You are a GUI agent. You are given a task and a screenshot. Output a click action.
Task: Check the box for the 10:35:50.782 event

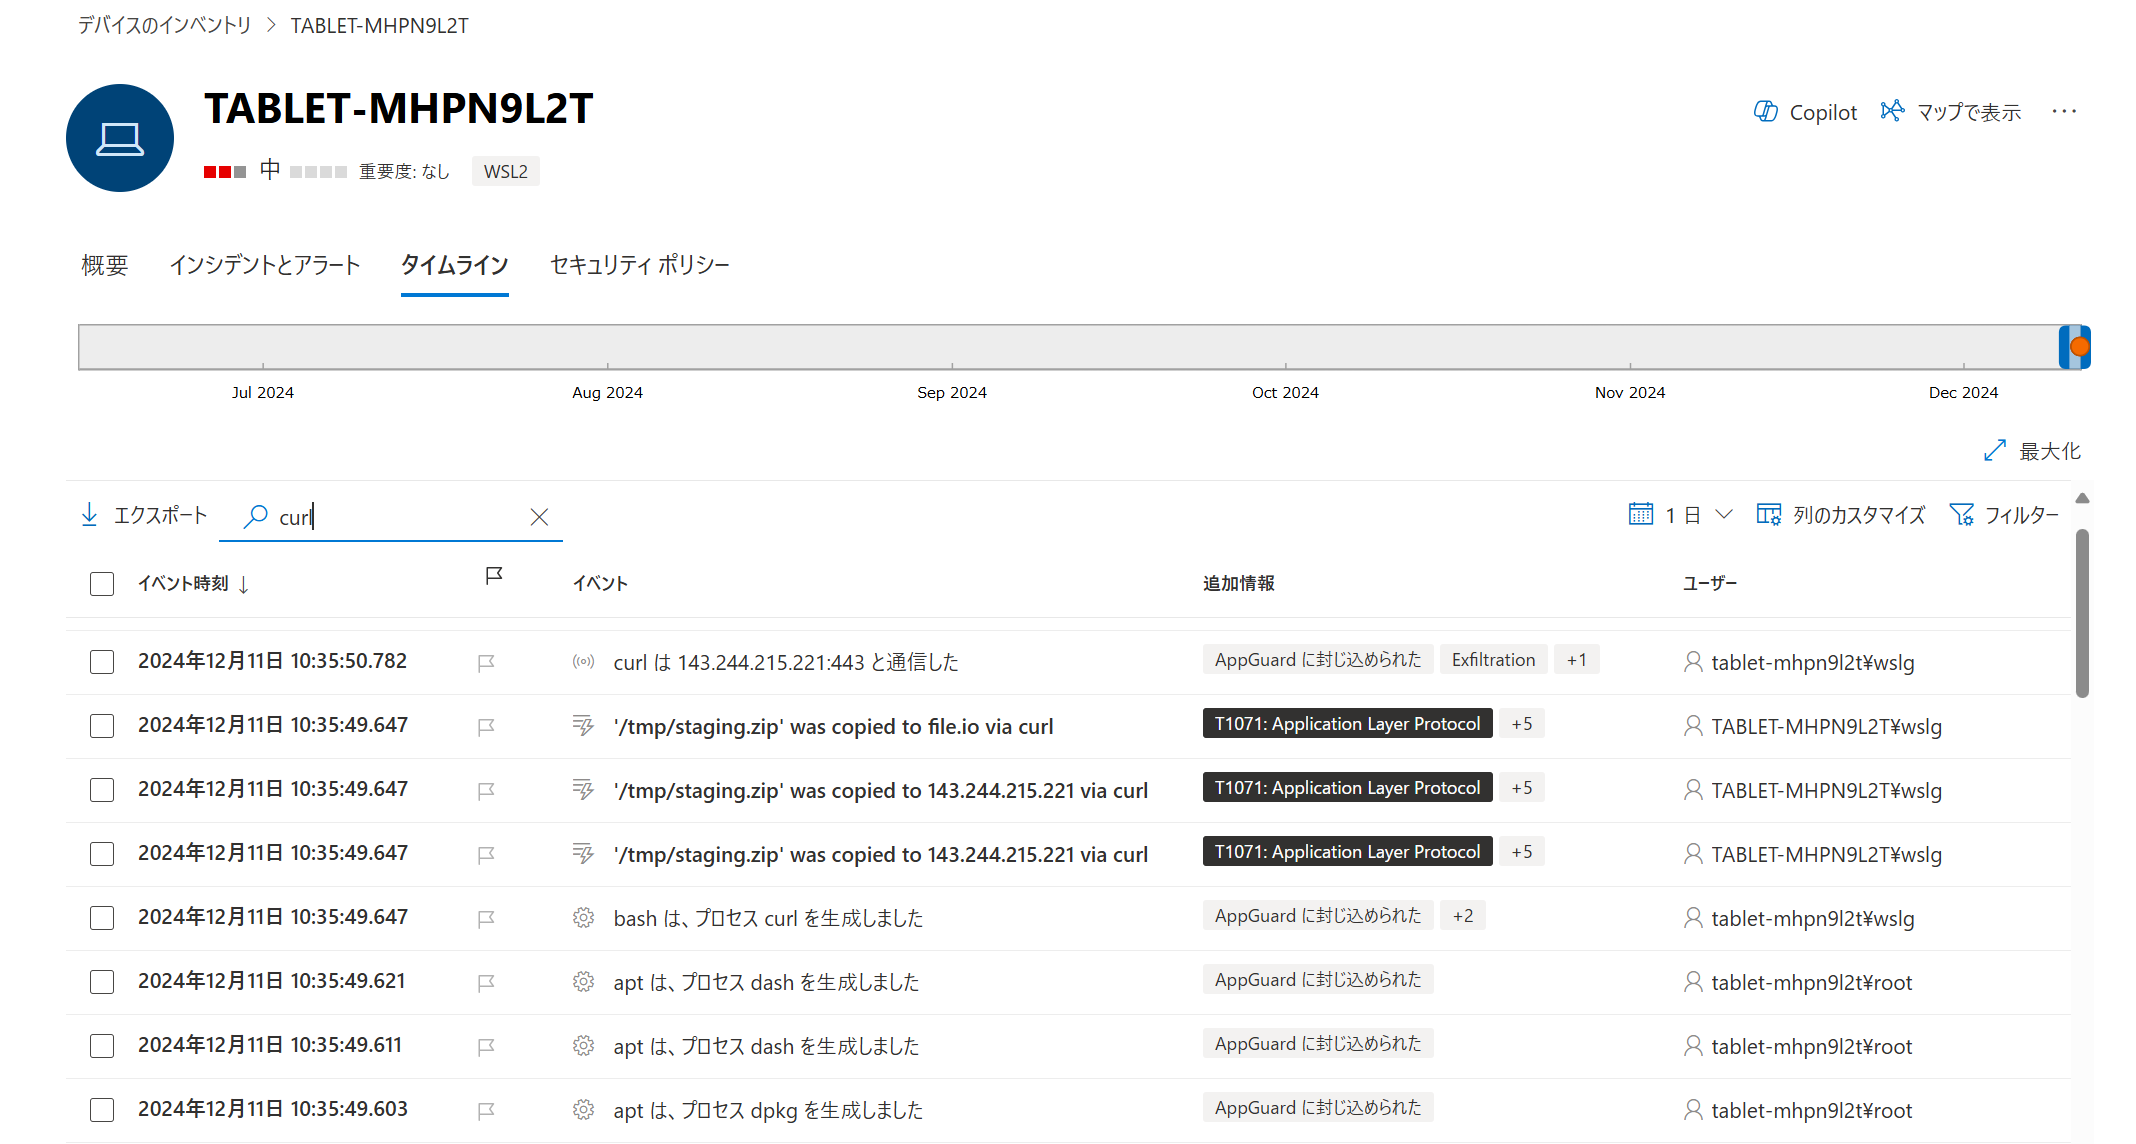coord(102,662)
